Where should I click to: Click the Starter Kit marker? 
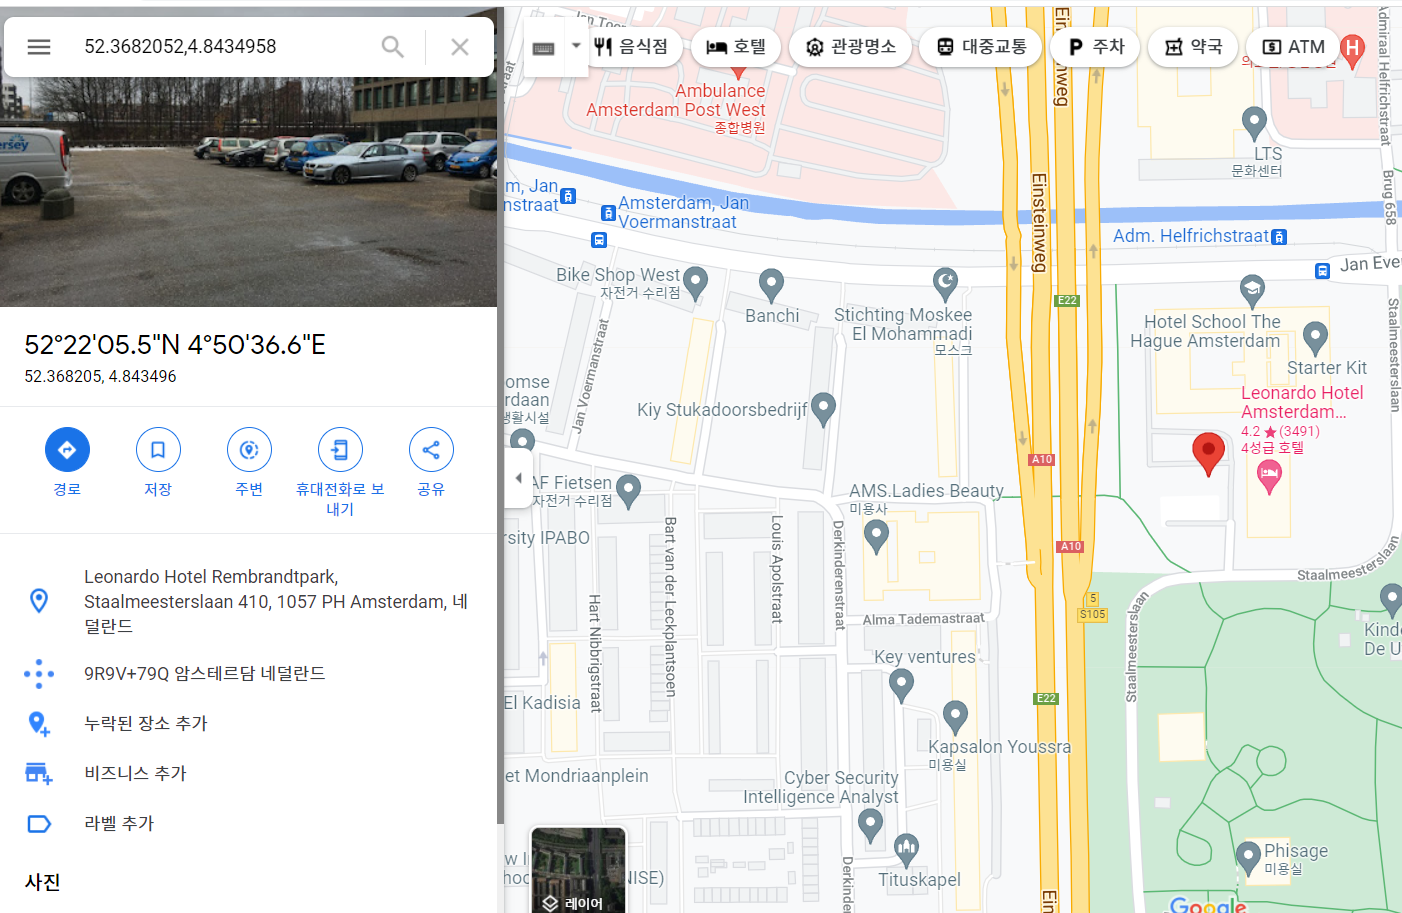coord(1316,338)
